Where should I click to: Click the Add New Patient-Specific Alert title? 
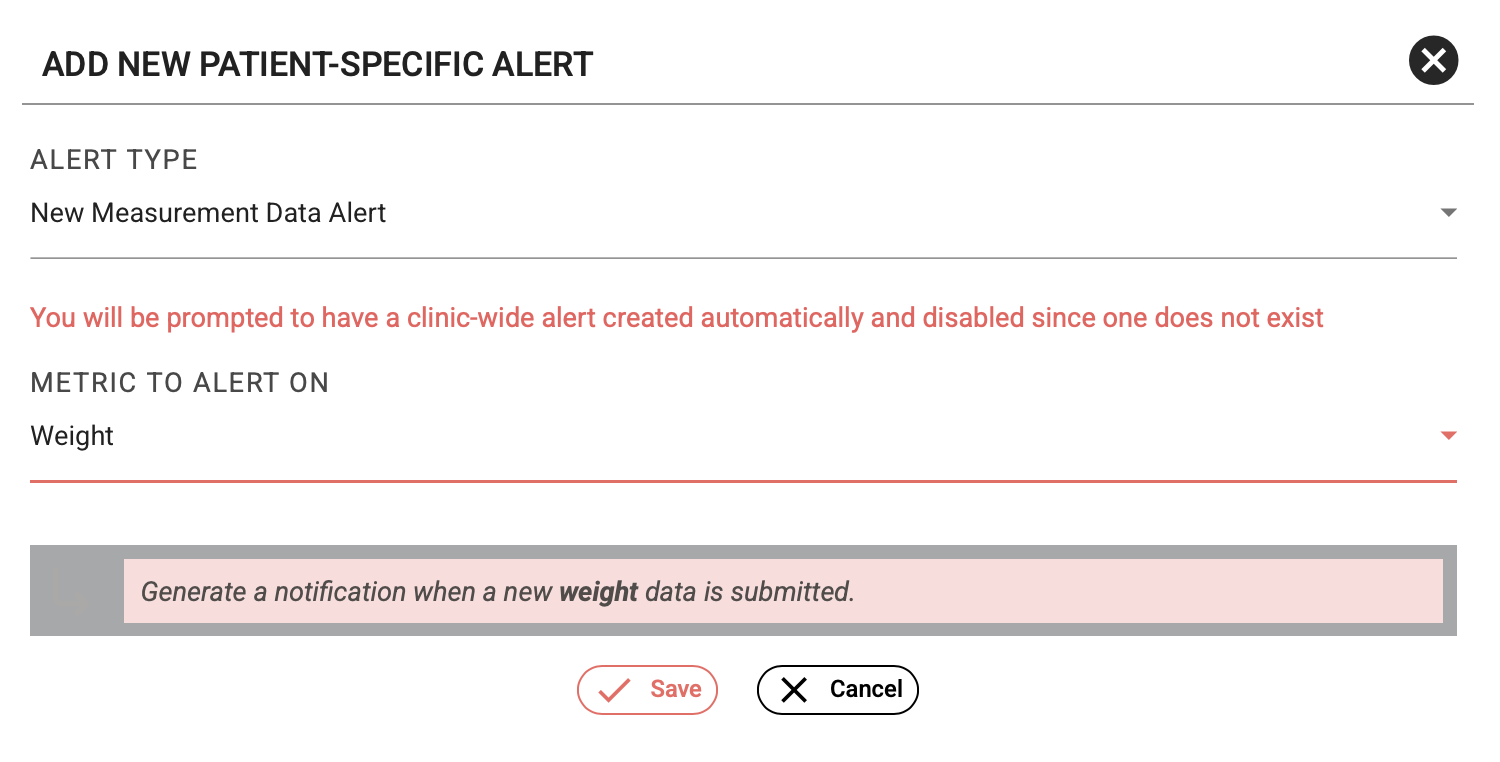(317, 65)
